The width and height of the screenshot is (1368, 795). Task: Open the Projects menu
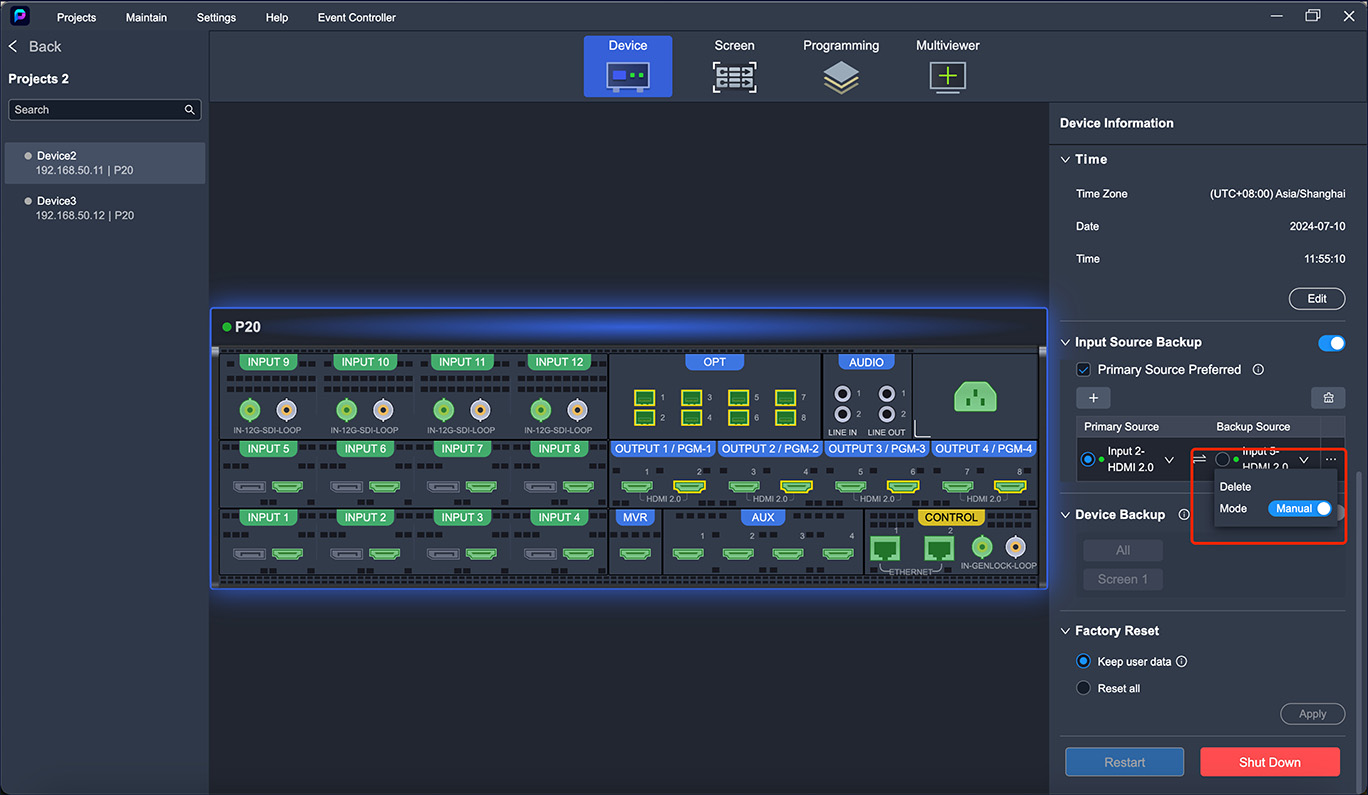click(77, 17)
